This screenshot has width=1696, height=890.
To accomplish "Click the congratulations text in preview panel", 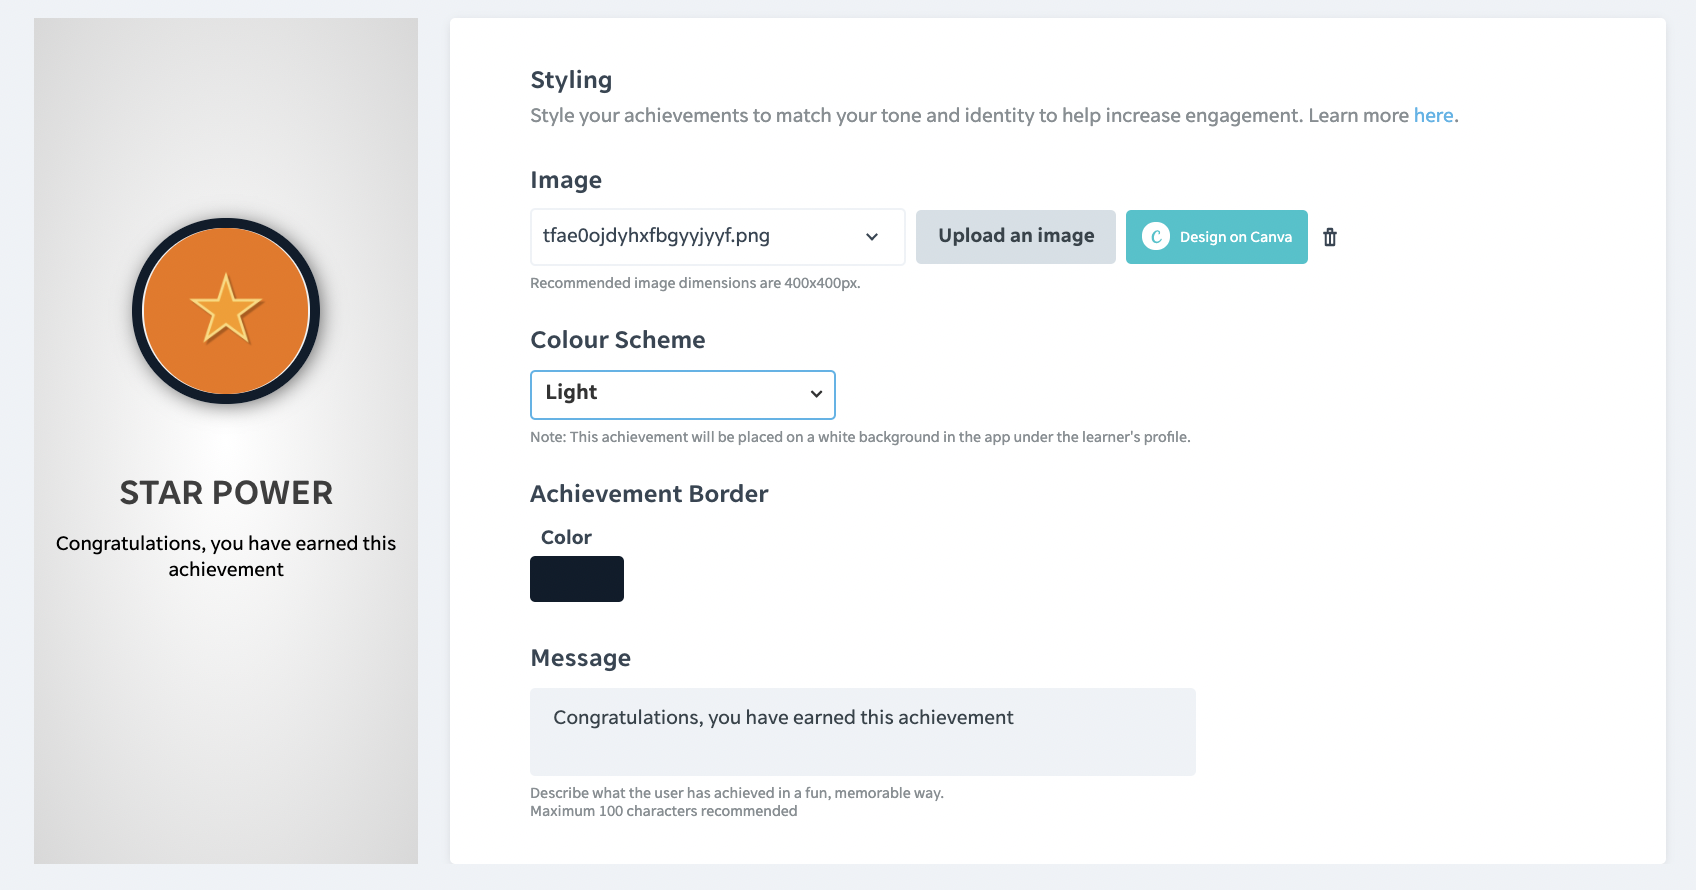I will pos(226,556).
